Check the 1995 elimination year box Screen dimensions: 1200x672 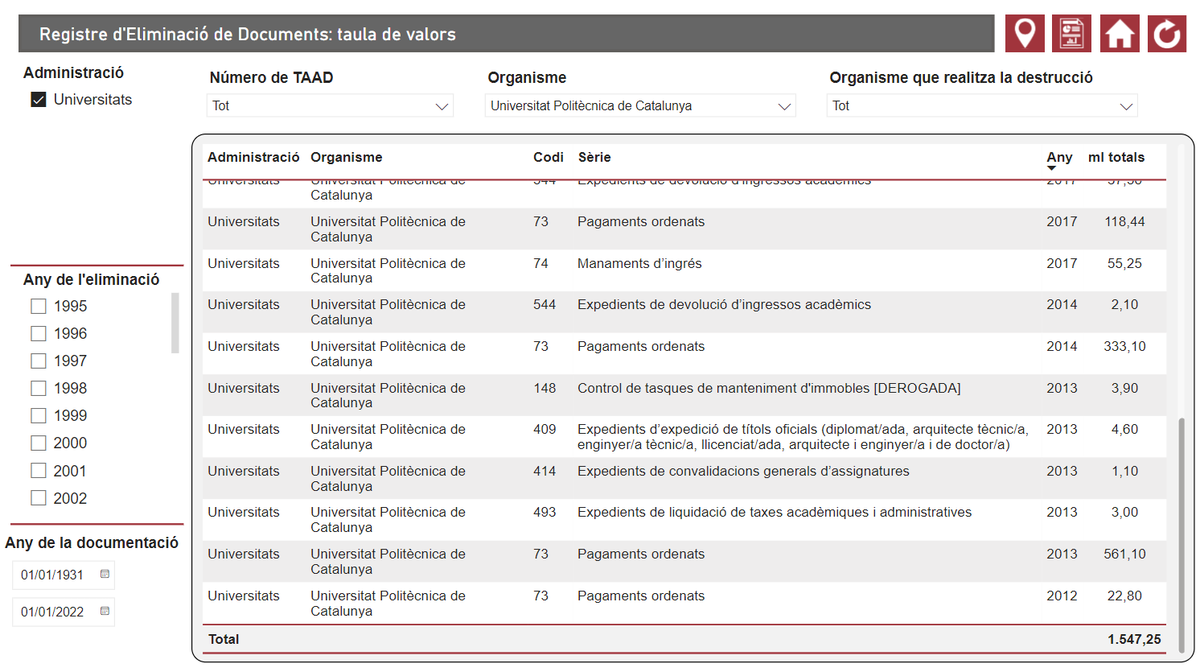pos(39,306)
